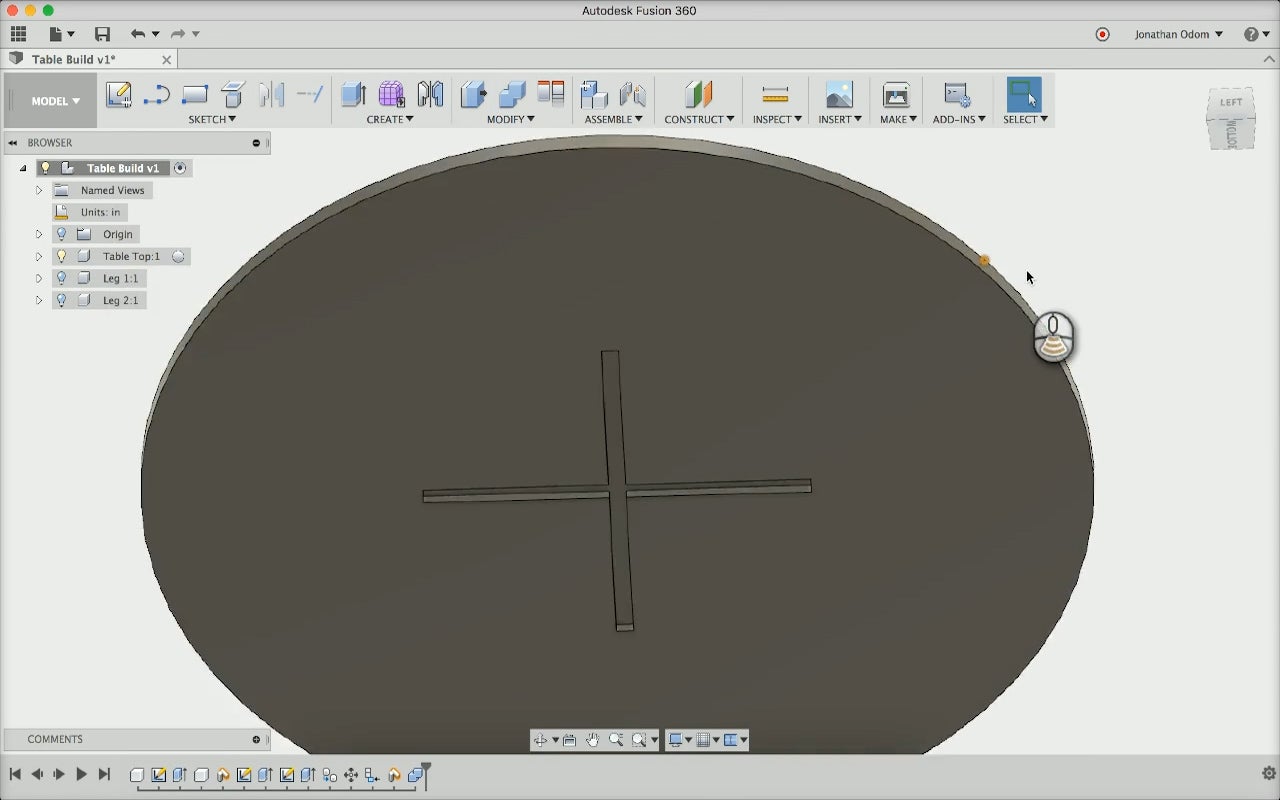Expand the Named Views folder
Image resolution: width=1280 pixels, height=800 pixels.
(39, 190)
